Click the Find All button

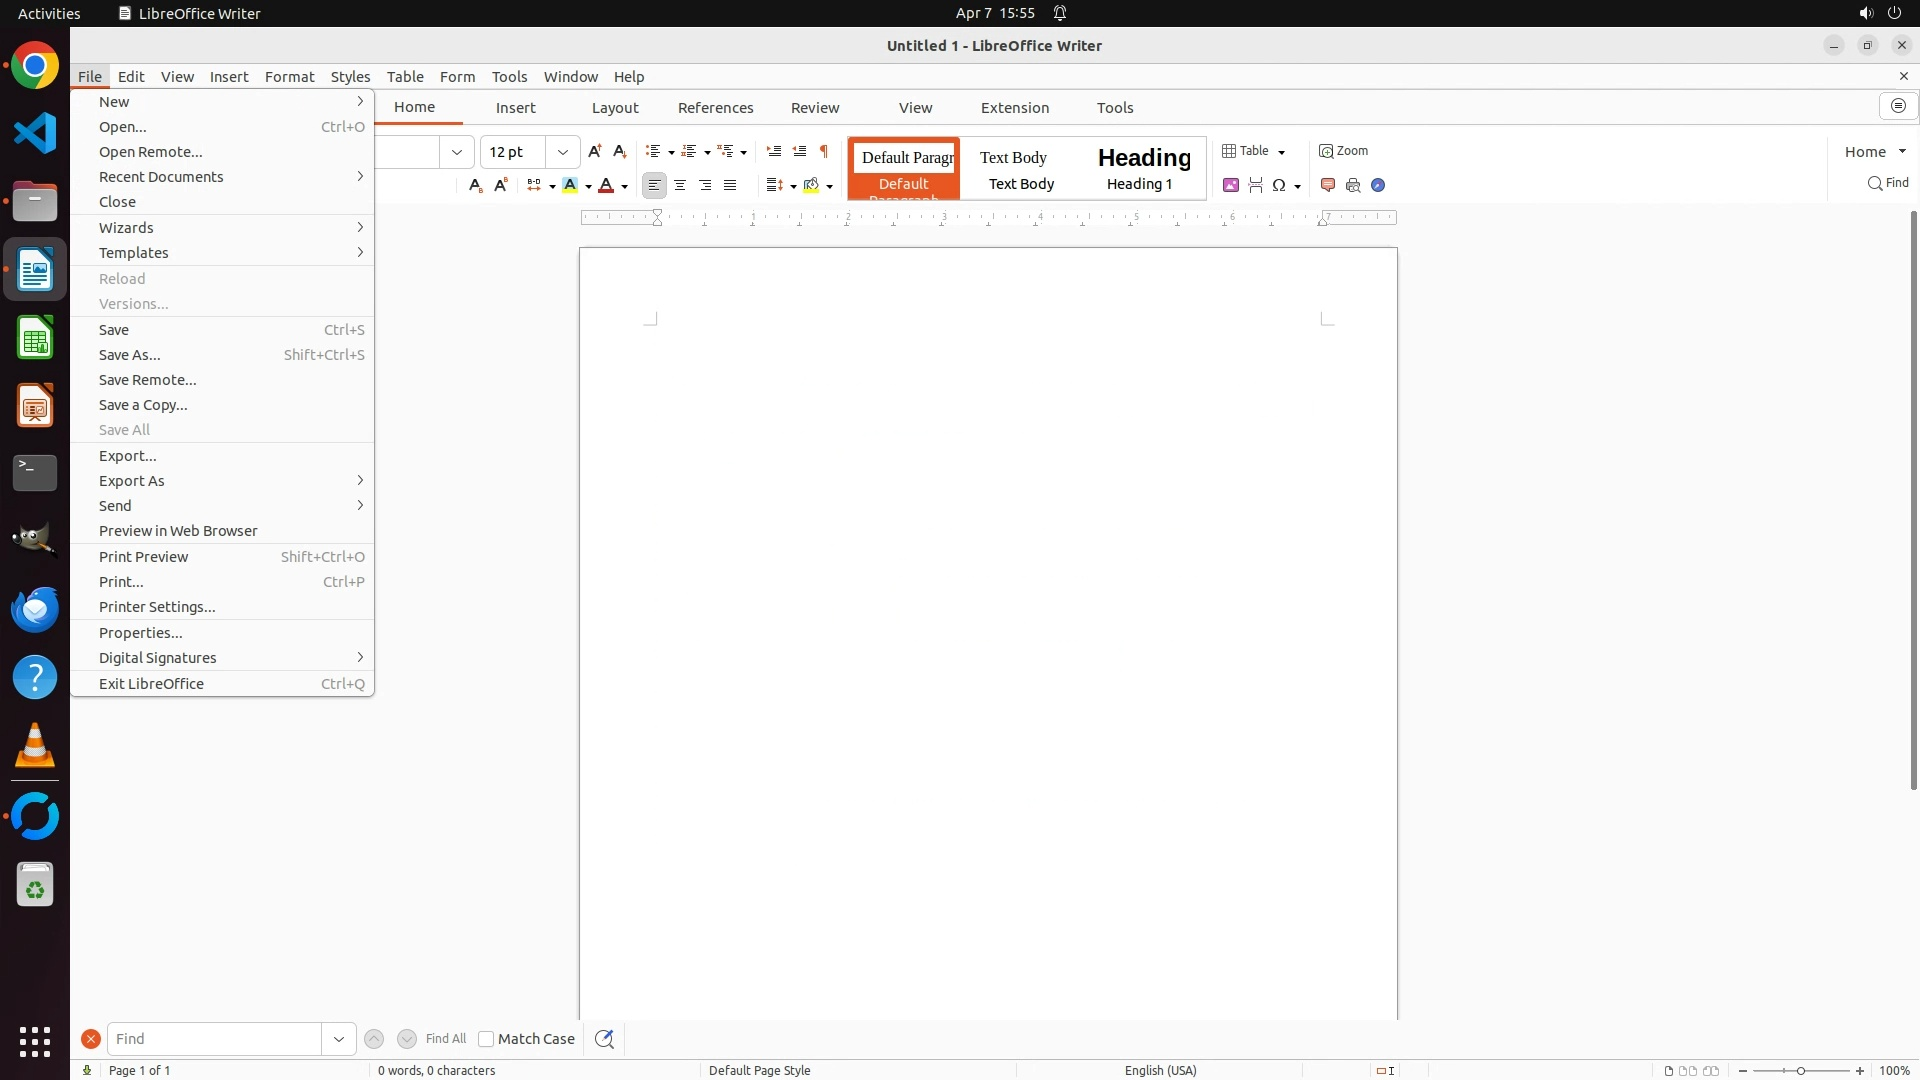pyautogui.click(x=445, y=1039)
